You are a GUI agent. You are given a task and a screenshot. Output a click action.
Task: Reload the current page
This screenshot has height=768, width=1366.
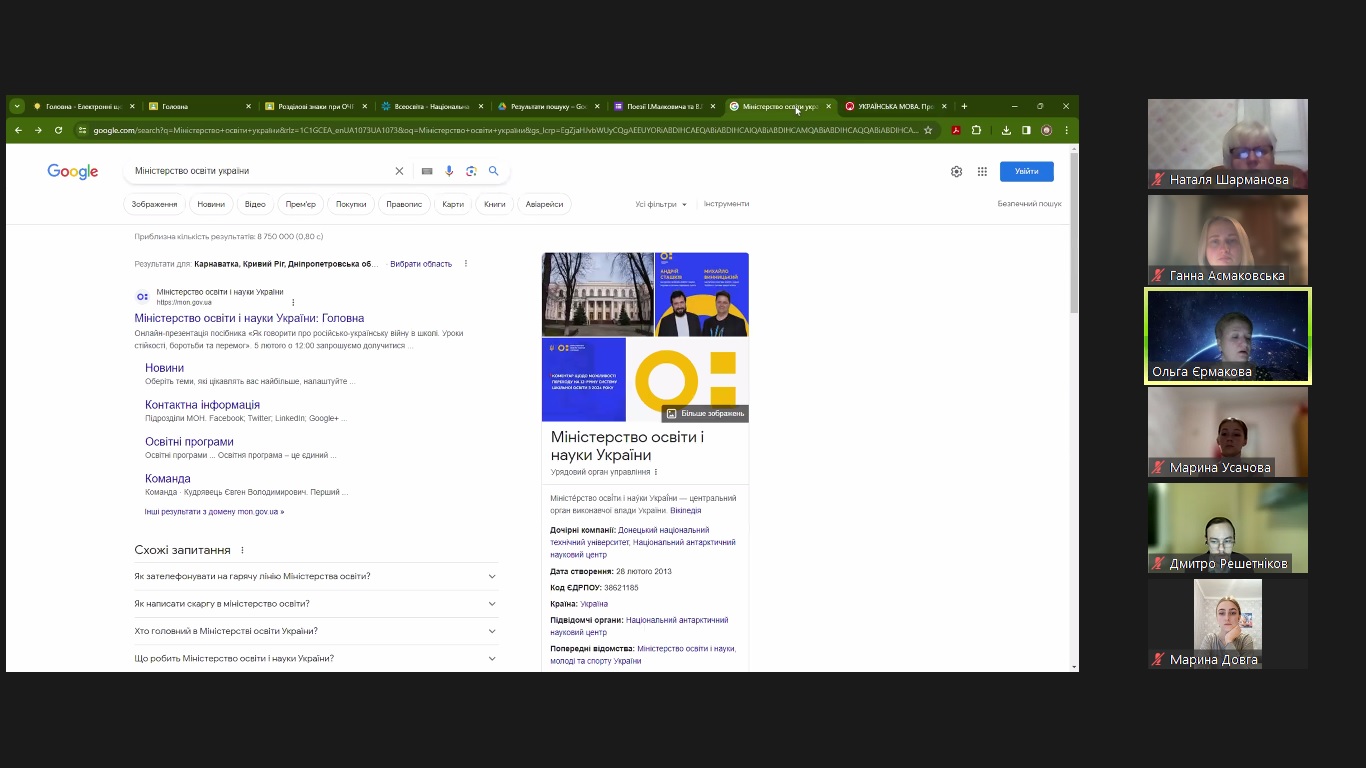(x=58, y=130)
